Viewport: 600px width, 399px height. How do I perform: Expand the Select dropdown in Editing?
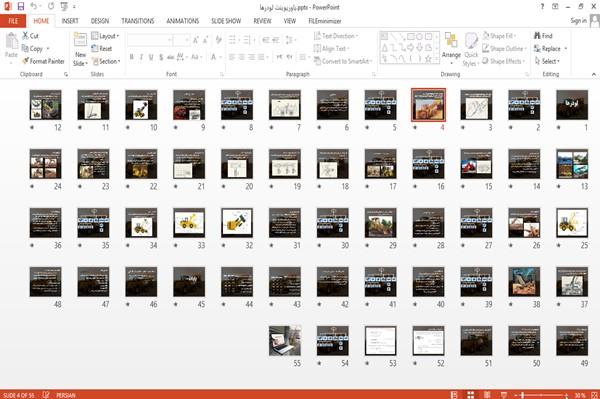pyautogui.click(x=547, y=61)
